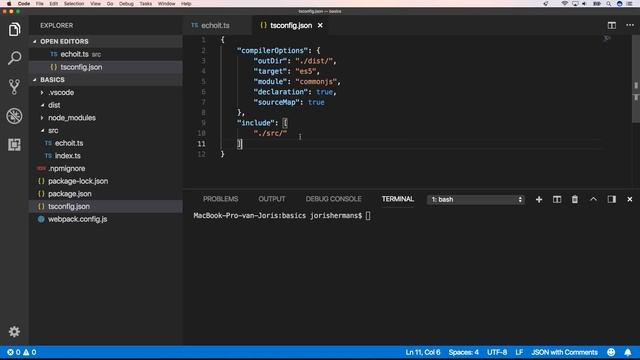Place cursor on the "sourceMap" line
Image resolution: width=640 pixels, height=360 pixels.
(289, 102)
